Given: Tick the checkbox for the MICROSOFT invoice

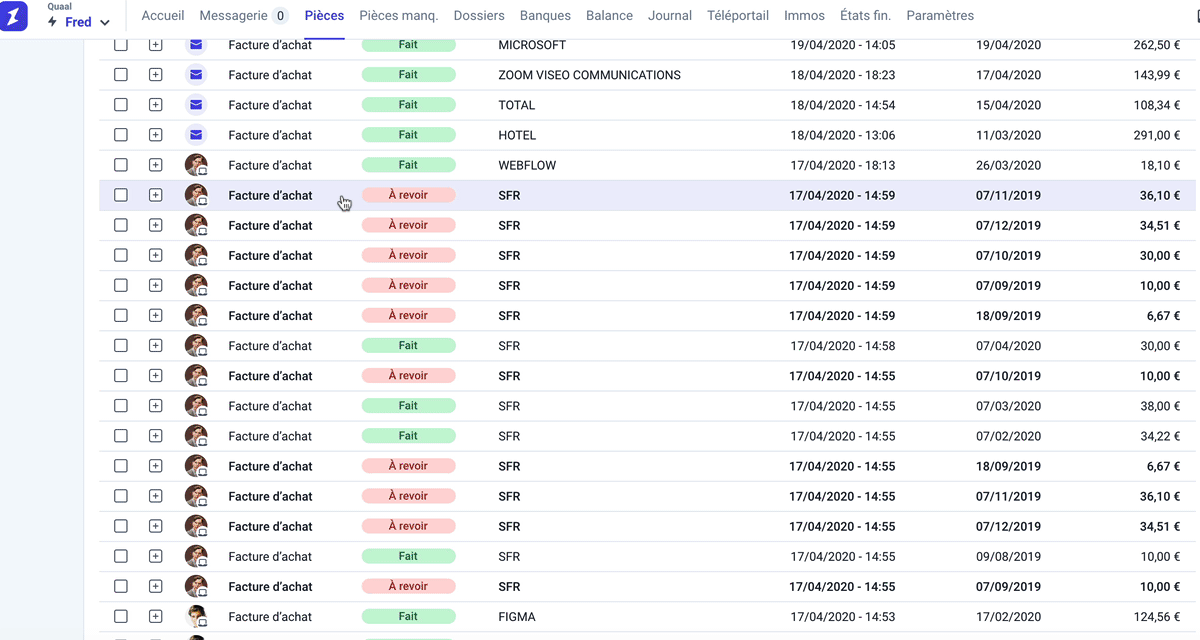Looking at the screenshot, I should pos(121,45).
